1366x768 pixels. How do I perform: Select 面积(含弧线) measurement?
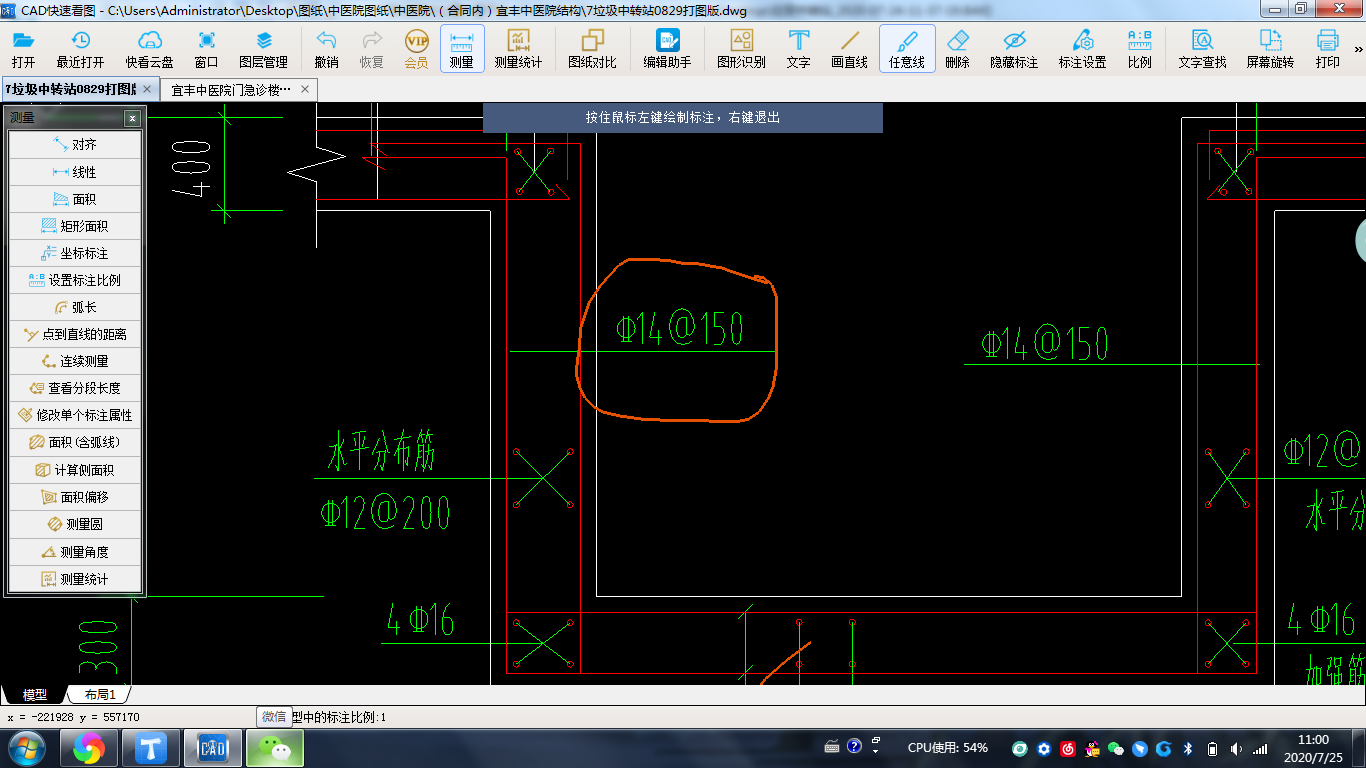[75, 442]
